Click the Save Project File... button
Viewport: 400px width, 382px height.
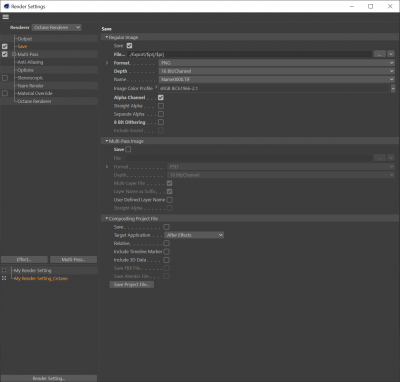[x=132, y=284]
